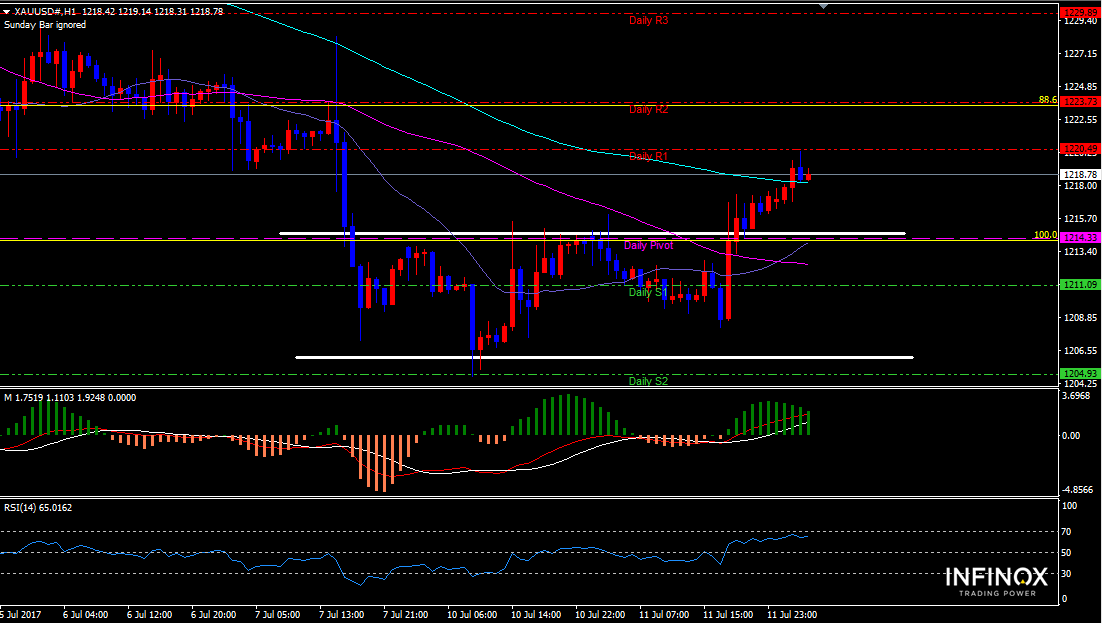
Task: Click the green 1204.93 price tag
Action: point(1079,374)
